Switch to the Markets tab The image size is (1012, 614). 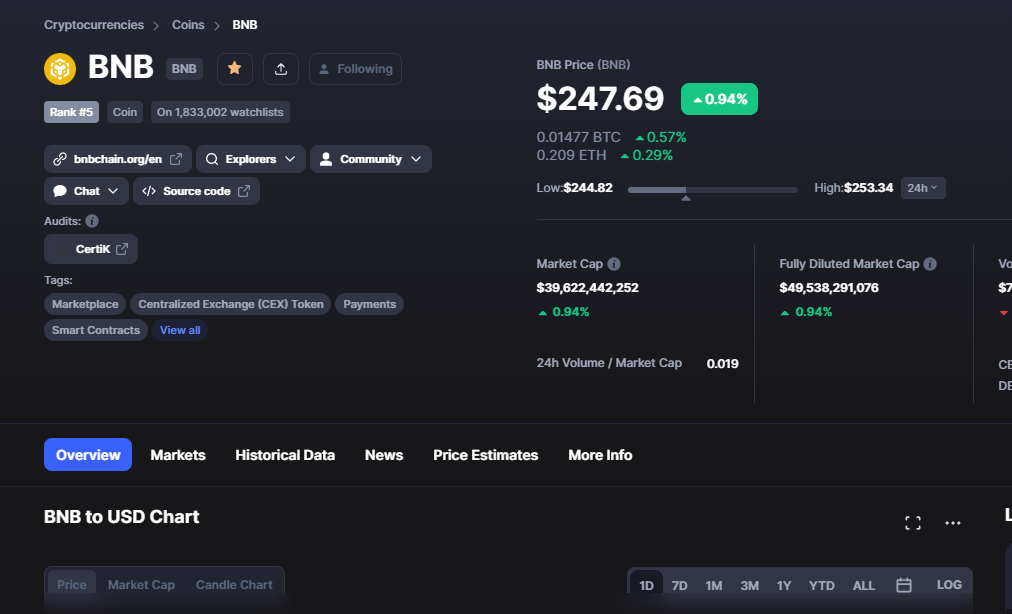point(177,455)
